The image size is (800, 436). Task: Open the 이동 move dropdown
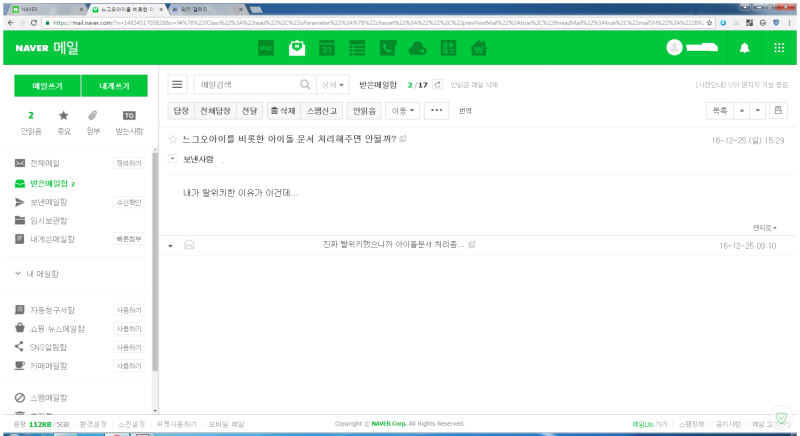403,111
